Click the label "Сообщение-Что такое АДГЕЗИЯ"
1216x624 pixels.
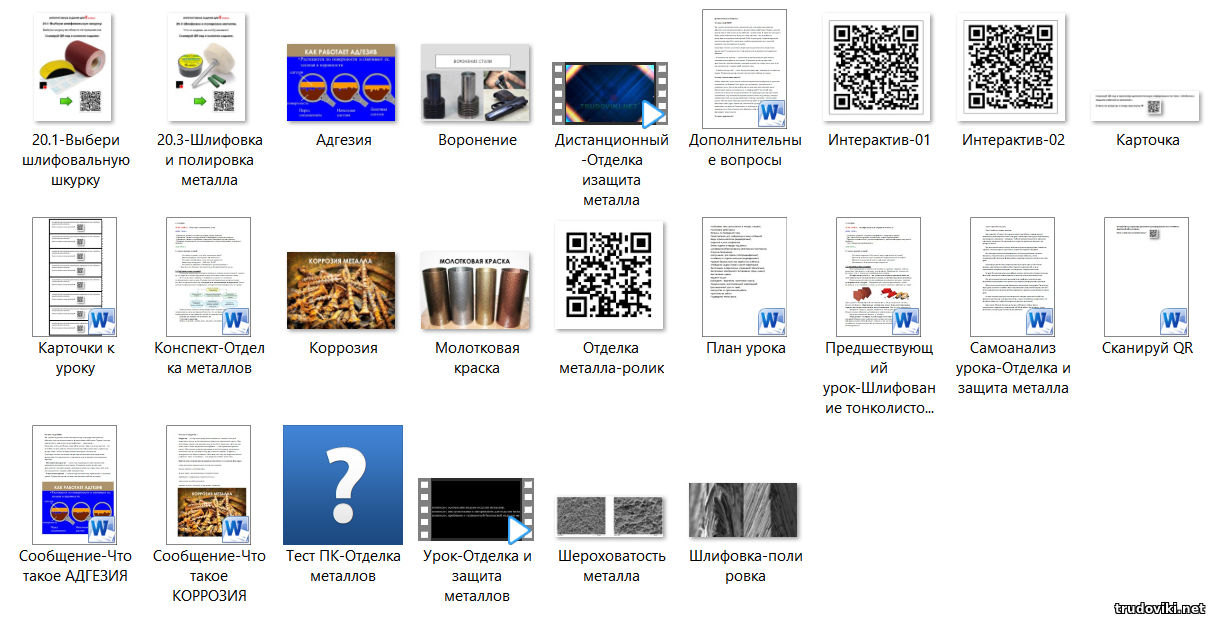[76, 566]
